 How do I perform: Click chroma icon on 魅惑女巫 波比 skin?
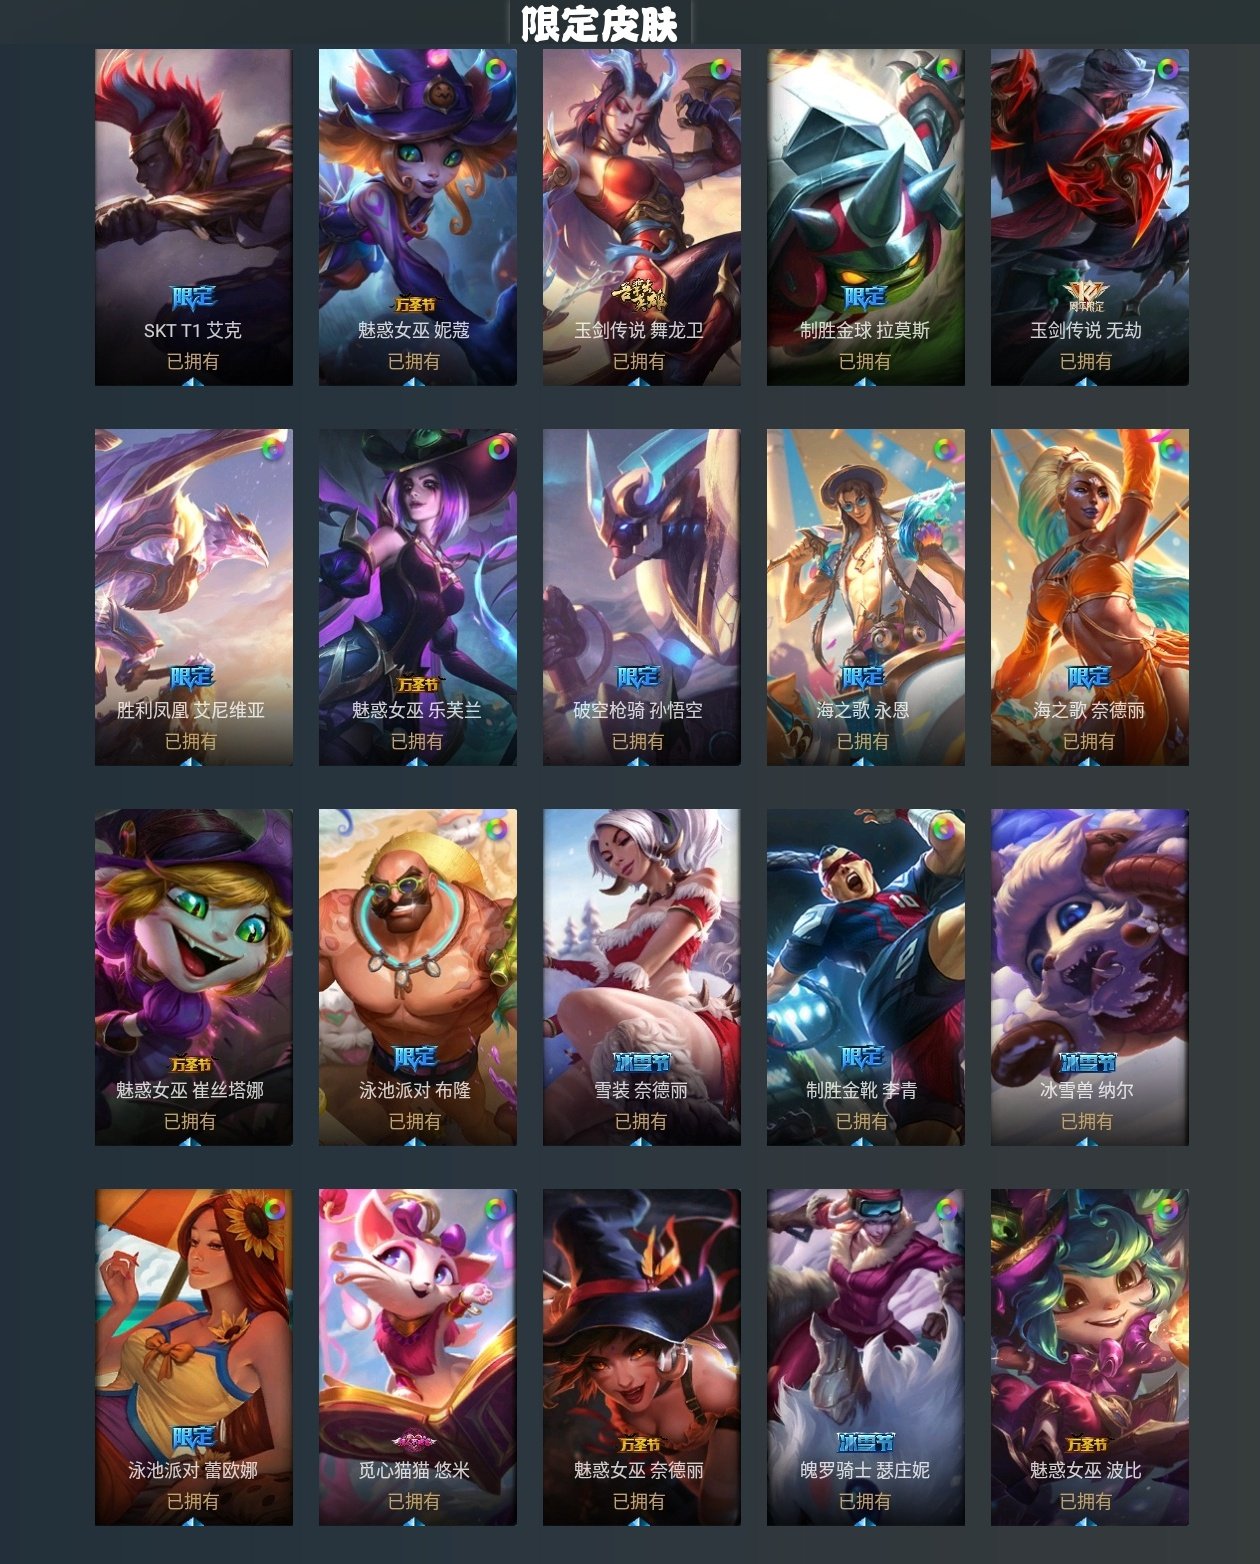[x=1168, y=1209]
